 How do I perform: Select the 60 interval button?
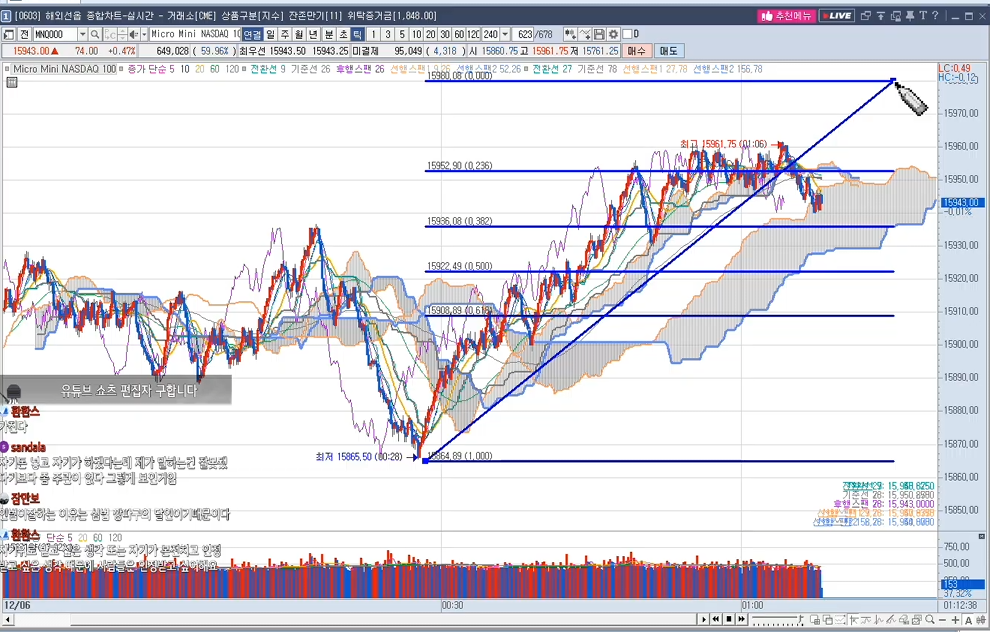[459, 34]
